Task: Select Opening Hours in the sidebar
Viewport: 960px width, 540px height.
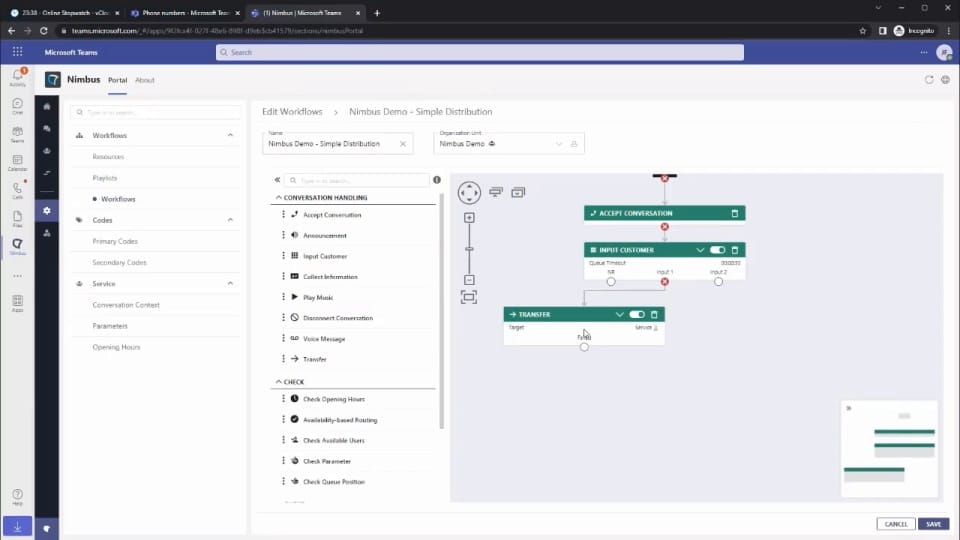Action: pos(116,347)
